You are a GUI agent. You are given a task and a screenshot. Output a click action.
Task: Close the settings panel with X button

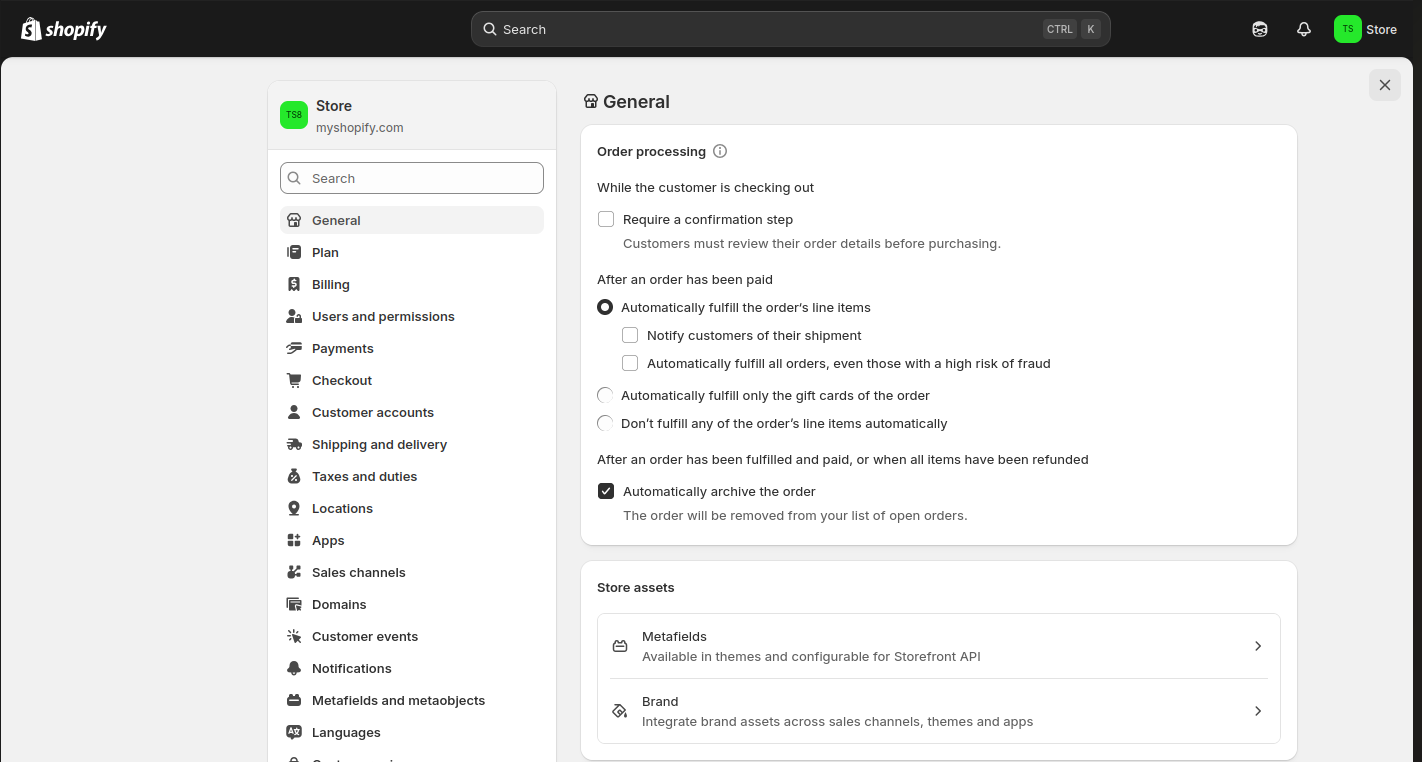click(1384, 85)
